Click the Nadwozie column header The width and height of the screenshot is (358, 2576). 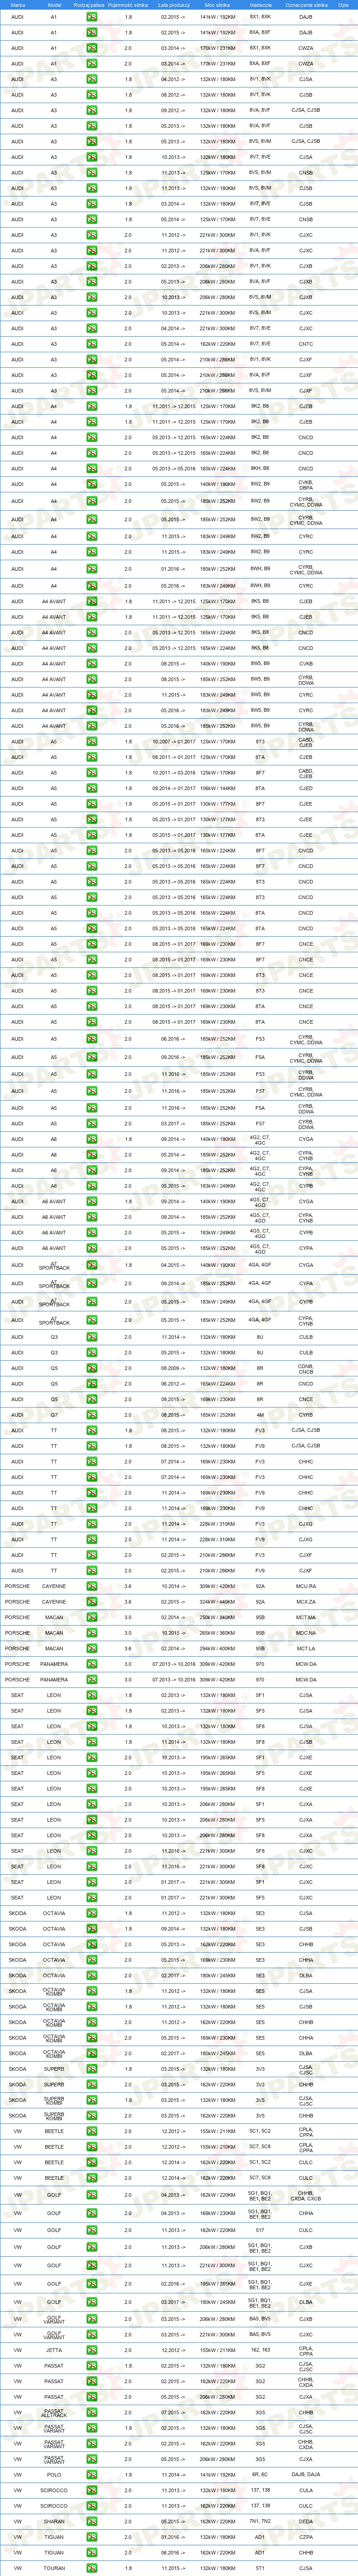click(260, 5)
